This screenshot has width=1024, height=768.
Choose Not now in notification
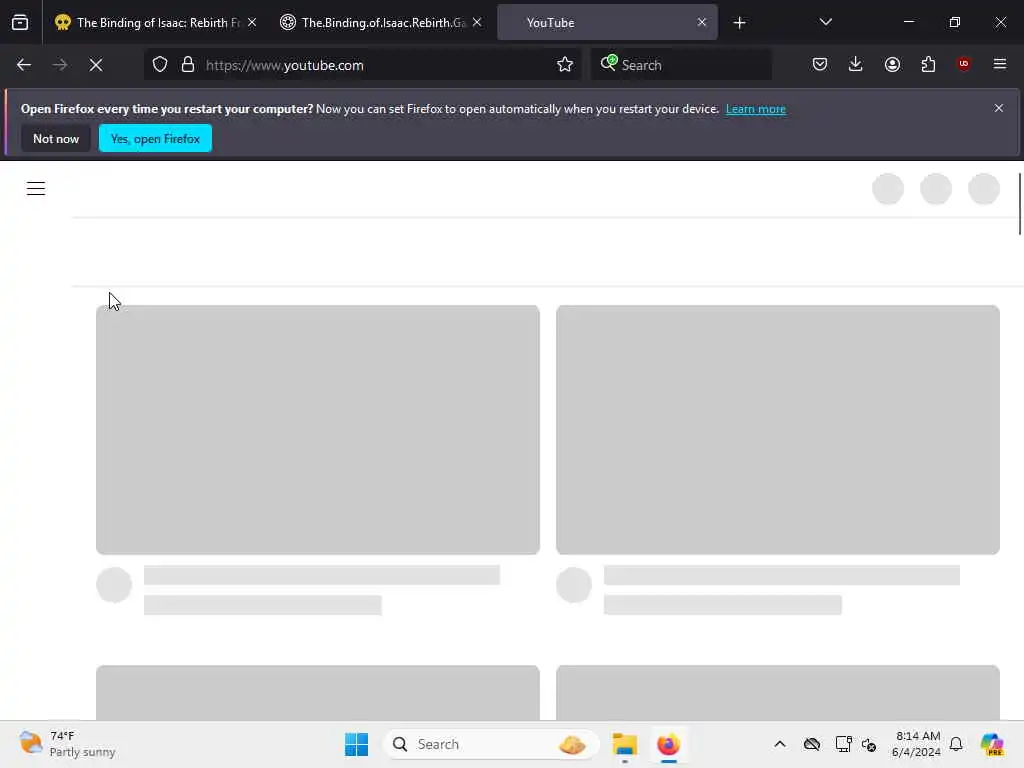(x=56, y=138)
